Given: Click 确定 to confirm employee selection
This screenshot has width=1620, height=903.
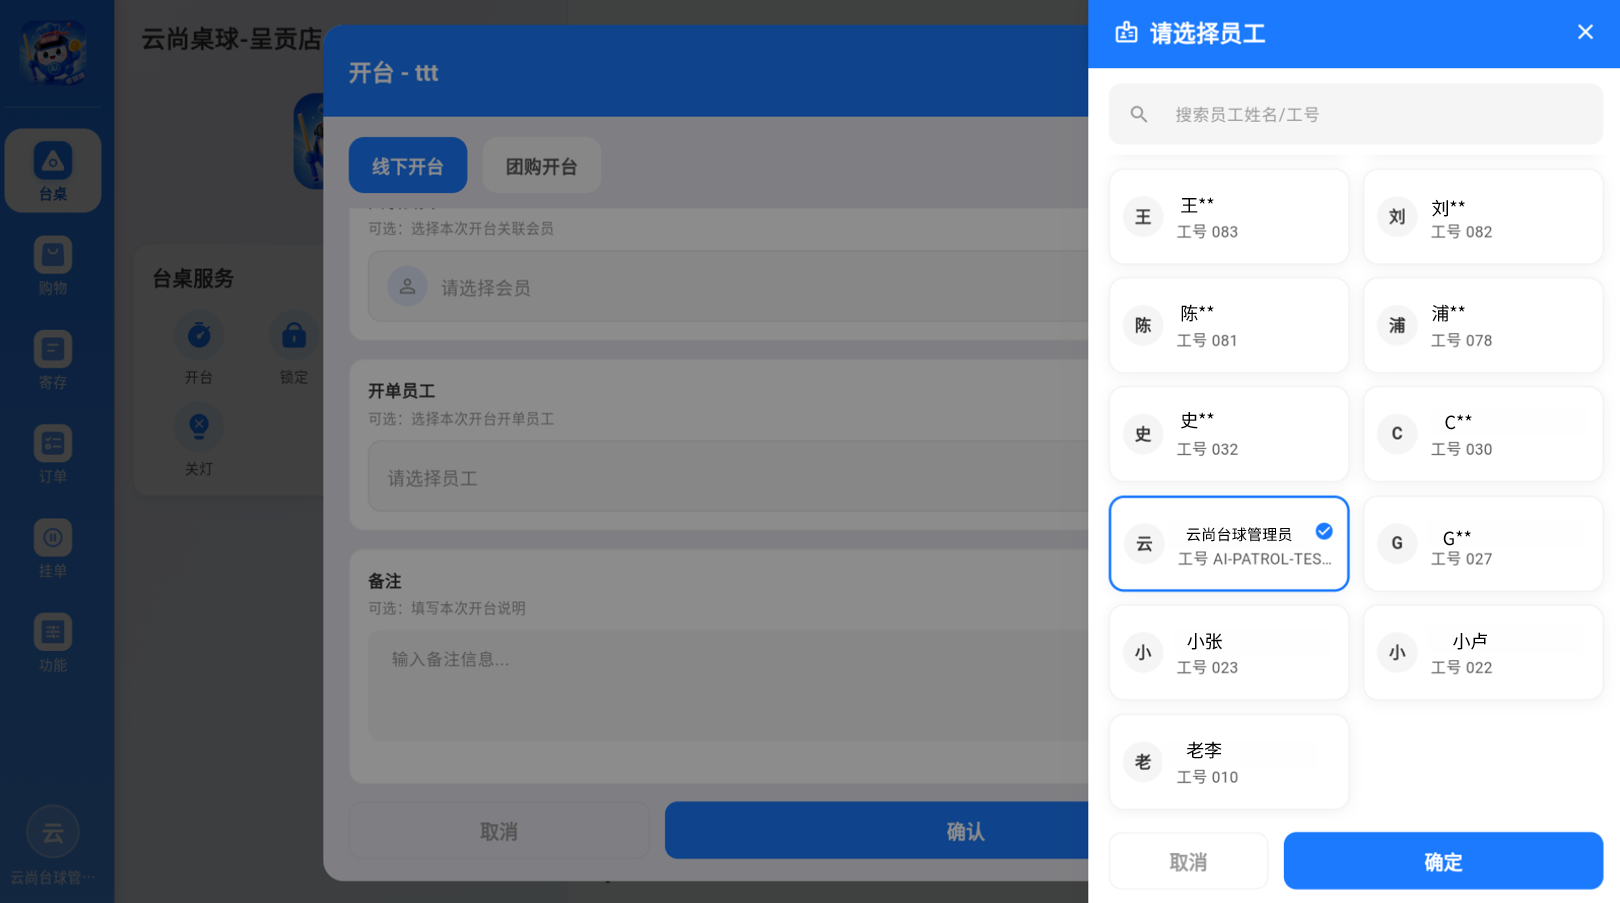Looking at the screenshot, I should point(1443,861).
